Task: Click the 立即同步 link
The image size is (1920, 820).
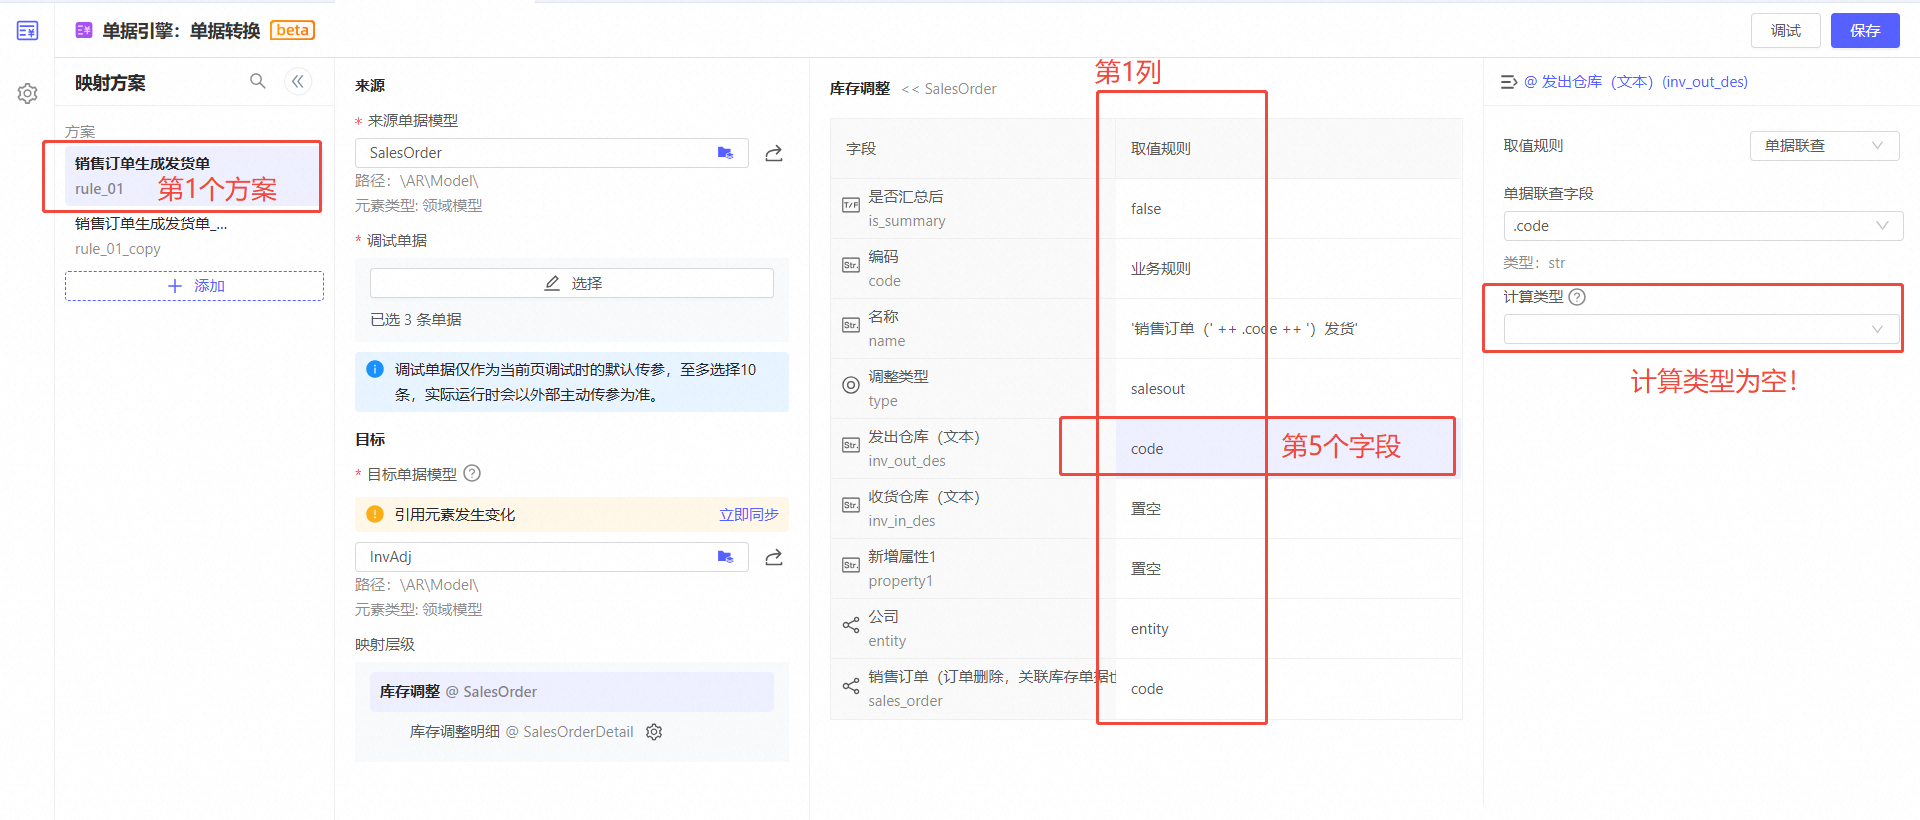Action: tap(748, 515)
